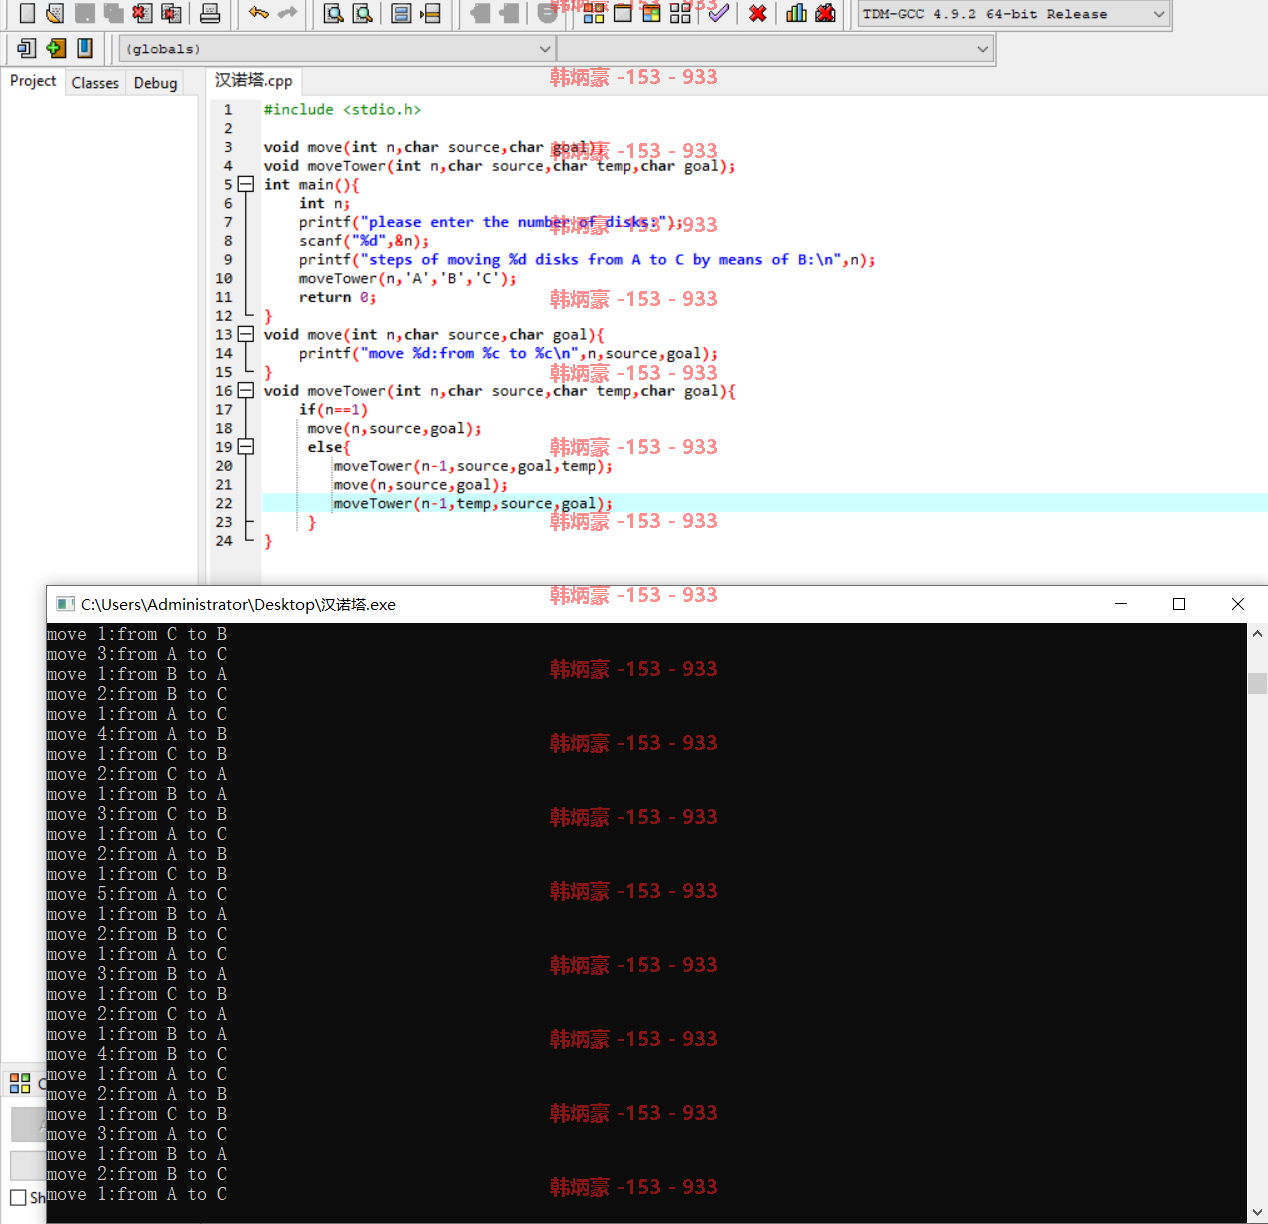Open the (globals) scope dropdown
The width and height of the screenshot is (1268, 1224).
click(338, 48)
